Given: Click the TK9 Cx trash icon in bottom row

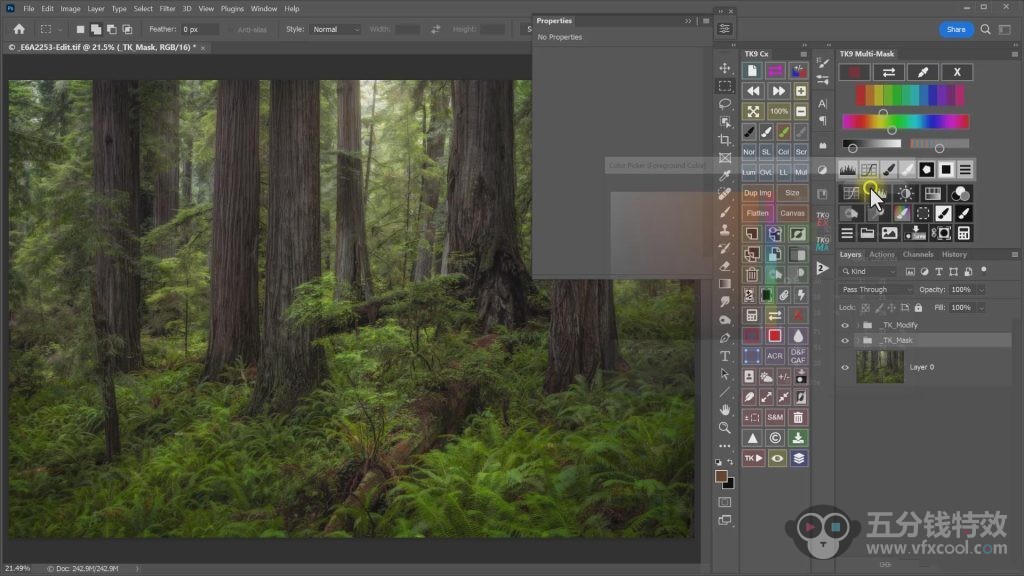Looking at the screenshot, I should click(x=798, y=417).
